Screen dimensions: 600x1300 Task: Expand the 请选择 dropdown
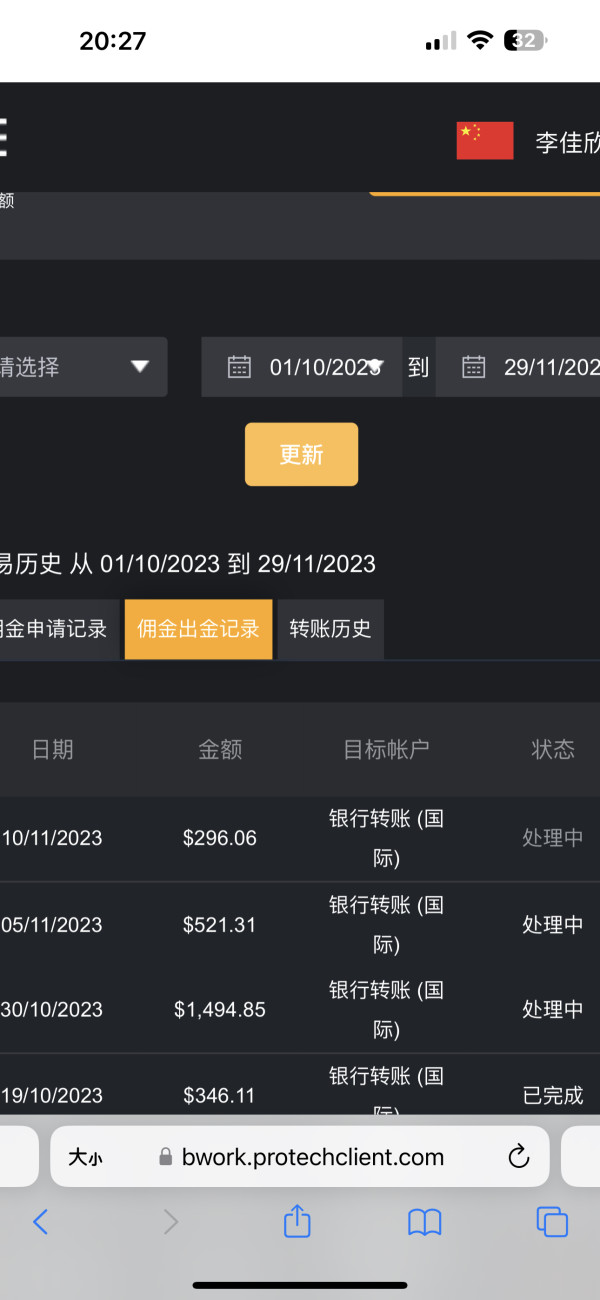[x=80, y=367]
